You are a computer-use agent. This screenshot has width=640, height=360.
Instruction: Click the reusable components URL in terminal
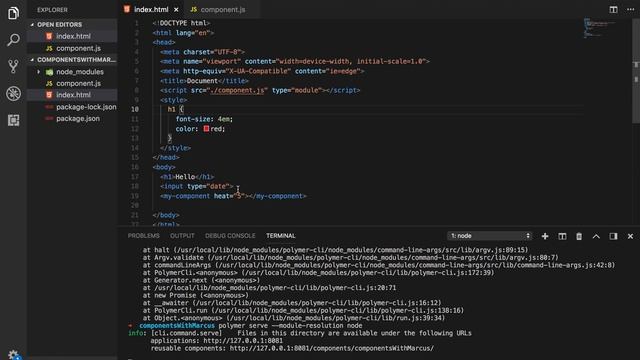pos(332,349)
